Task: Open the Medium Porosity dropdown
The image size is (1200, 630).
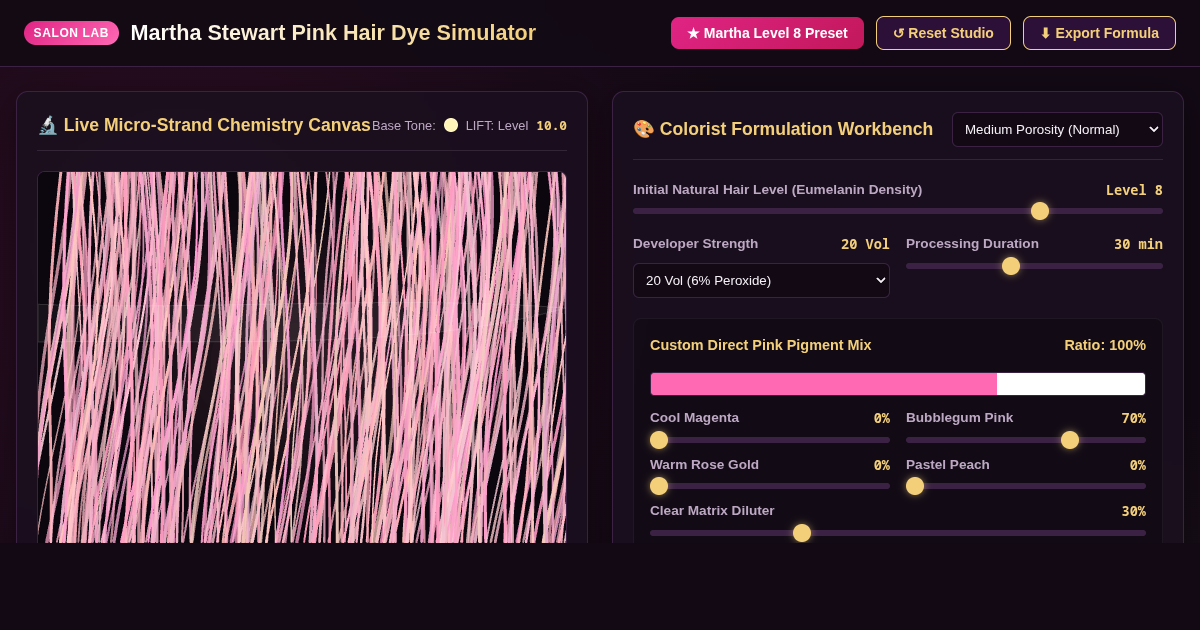Action: coord(1057,129)
